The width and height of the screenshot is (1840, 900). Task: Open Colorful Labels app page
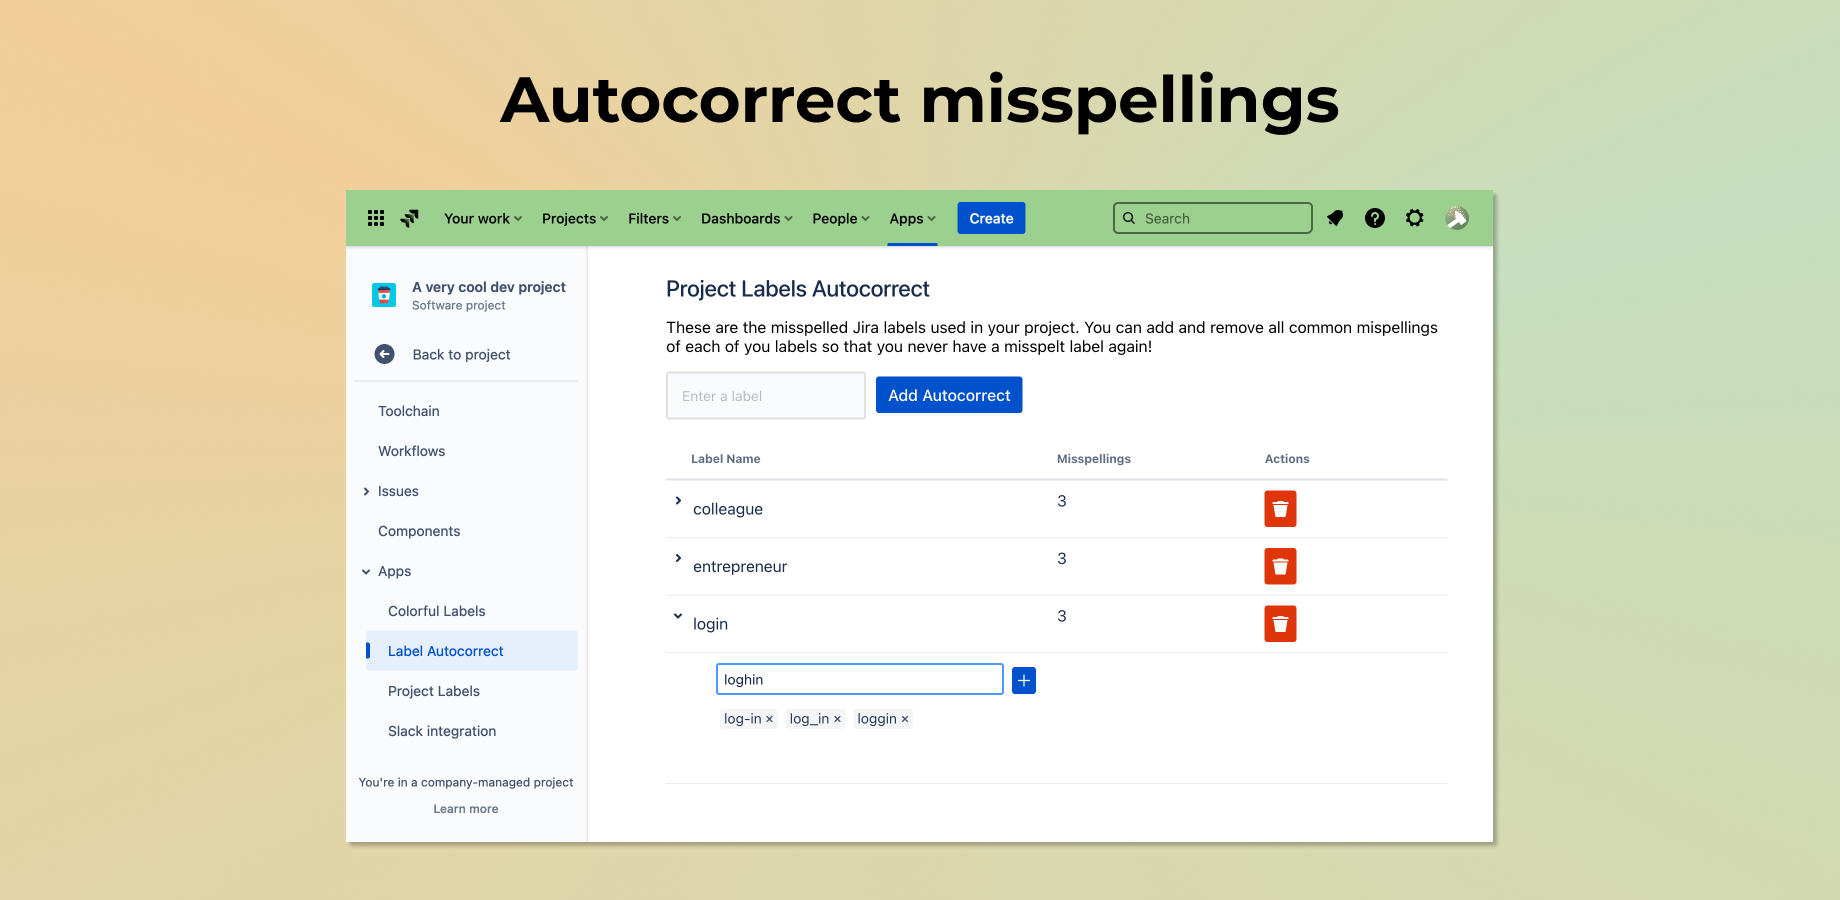[437, 611]
